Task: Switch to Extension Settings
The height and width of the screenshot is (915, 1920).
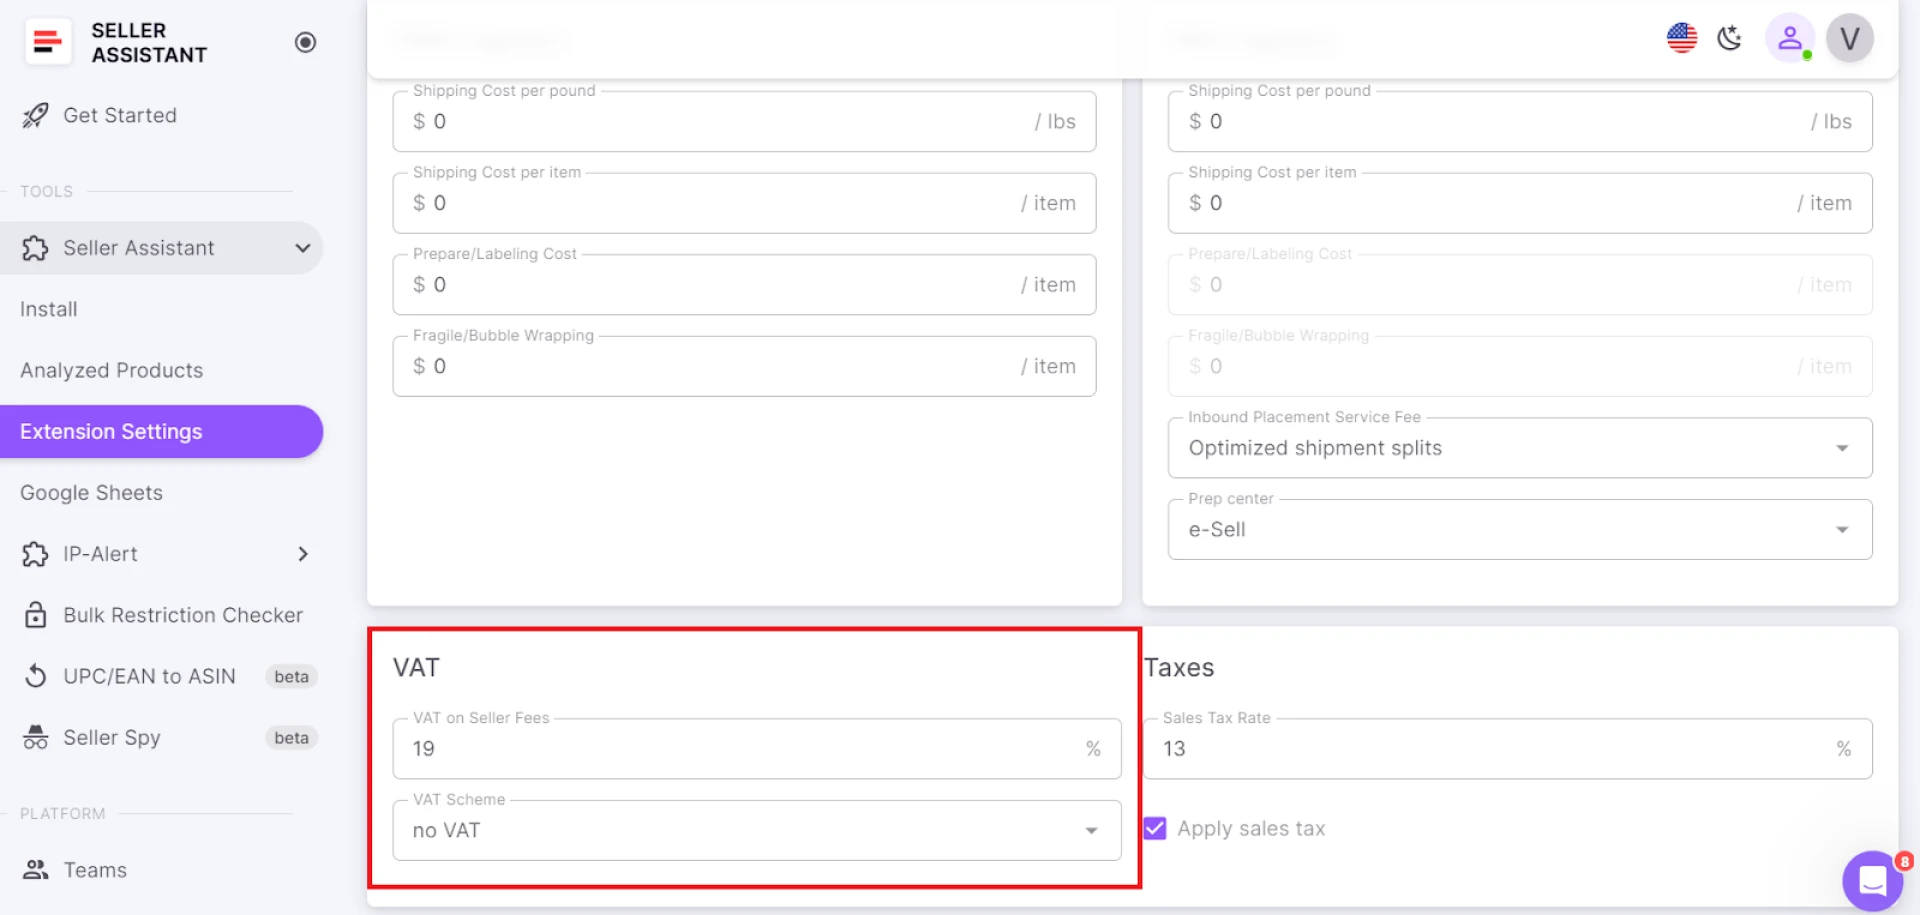Action: pyautogui.click(x=111, y=431)
